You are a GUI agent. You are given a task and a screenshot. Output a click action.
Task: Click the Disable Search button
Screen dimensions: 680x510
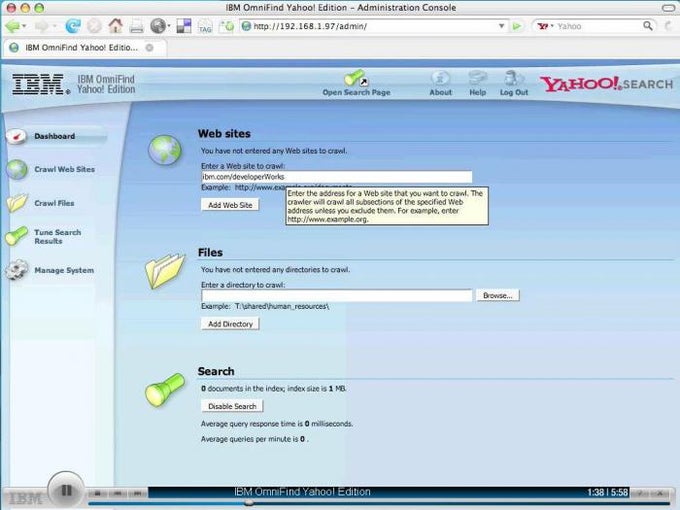point(232,406)
